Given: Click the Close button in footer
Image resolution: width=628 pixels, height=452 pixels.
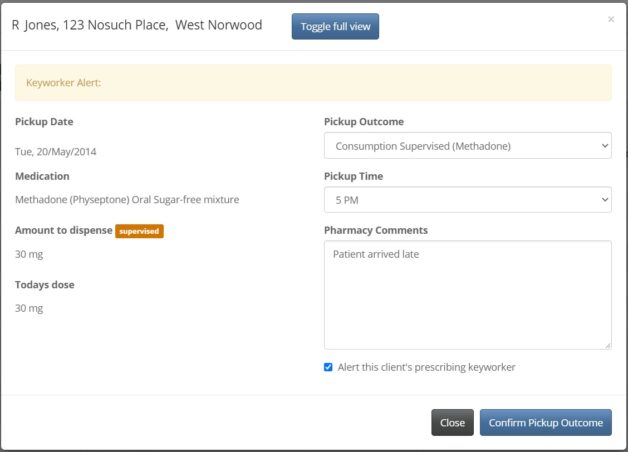Looking at the screenshot, I should (x=452, y=423).
